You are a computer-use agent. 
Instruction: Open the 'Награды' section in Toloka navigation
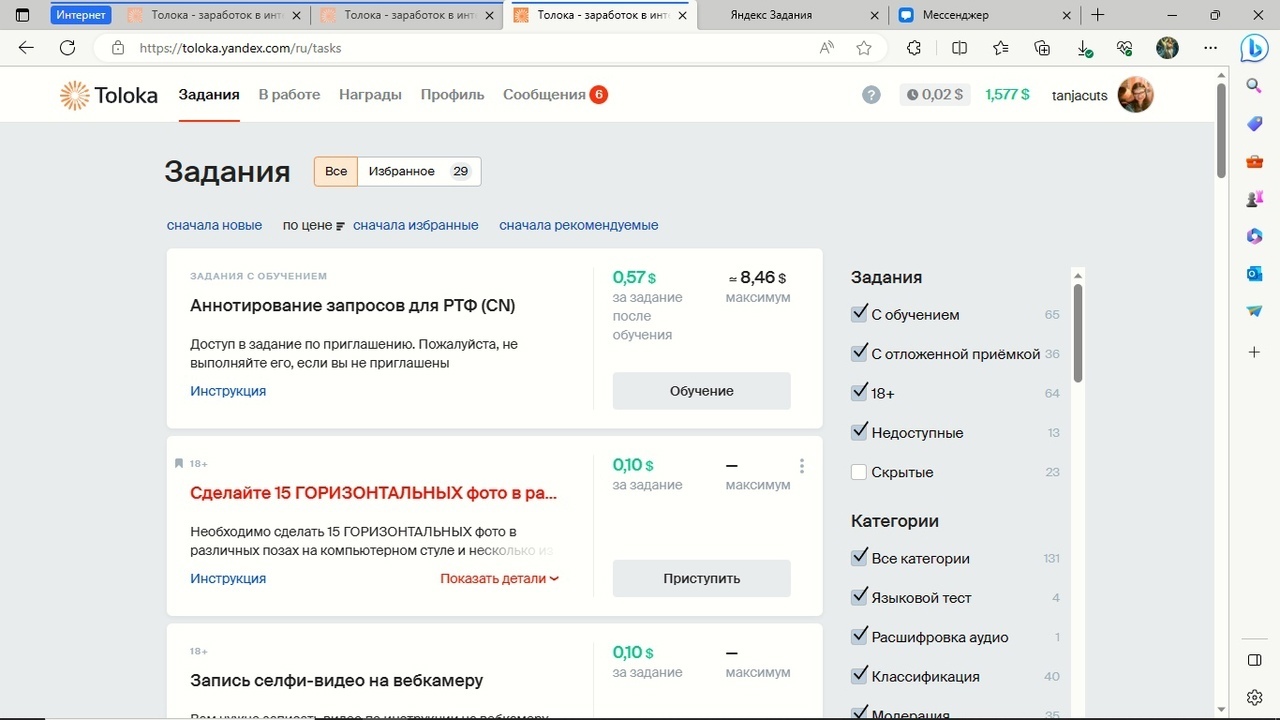(370, 94)
